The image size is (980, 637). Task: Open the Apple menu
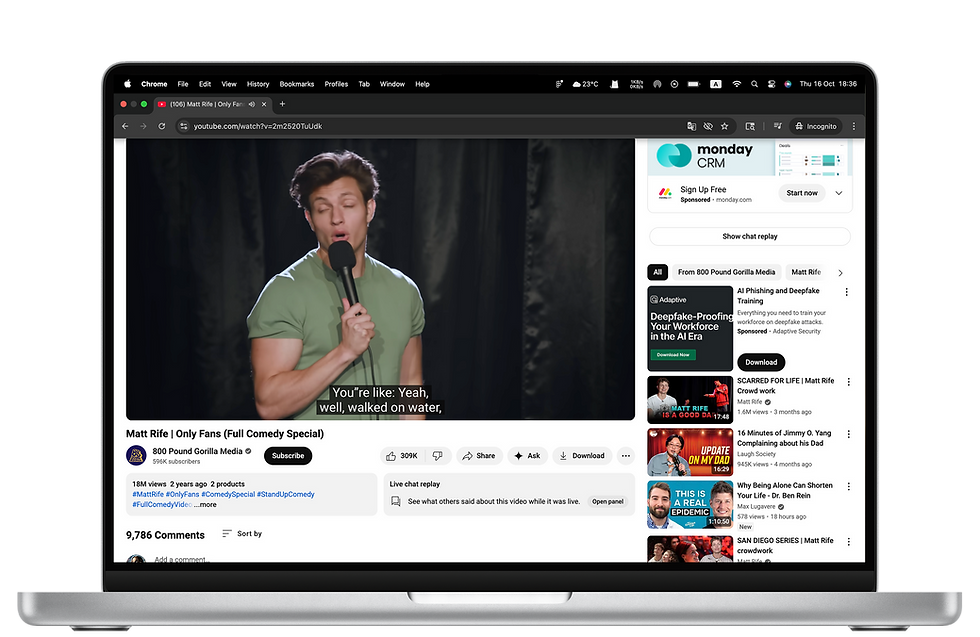coord(128,84)
